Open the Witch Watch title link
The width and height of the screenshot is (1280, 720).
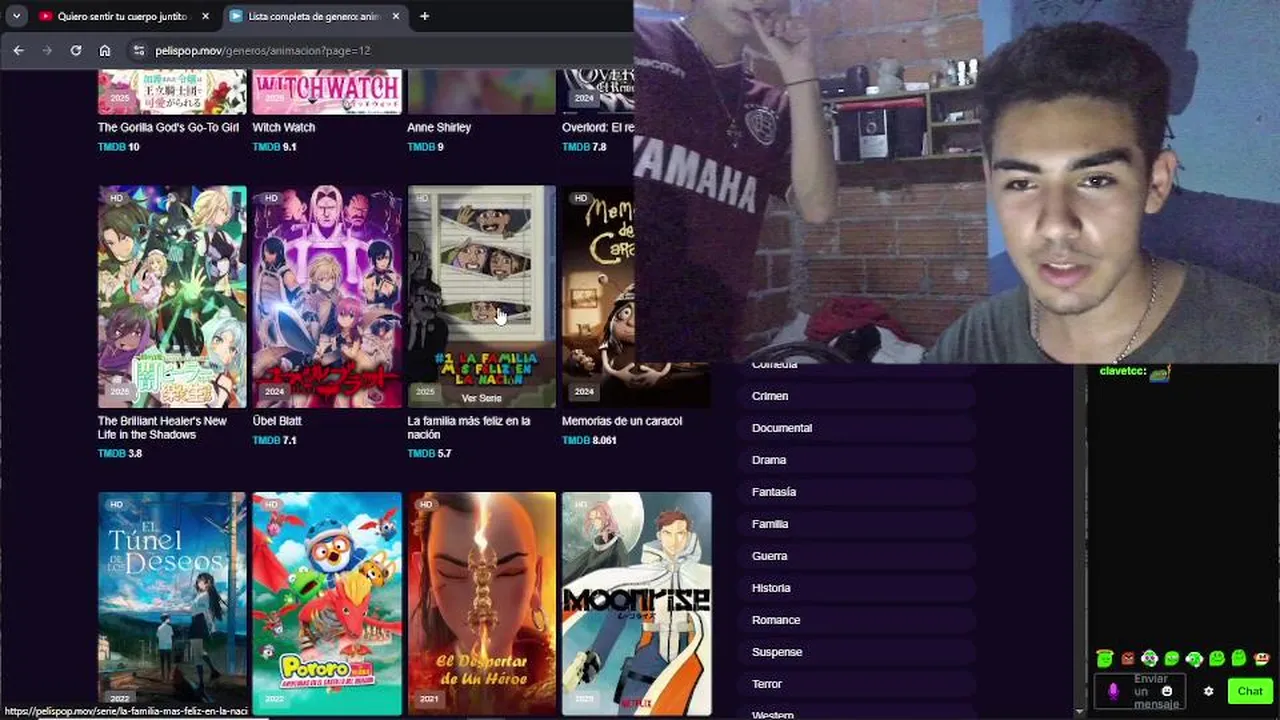pos(283,127)
